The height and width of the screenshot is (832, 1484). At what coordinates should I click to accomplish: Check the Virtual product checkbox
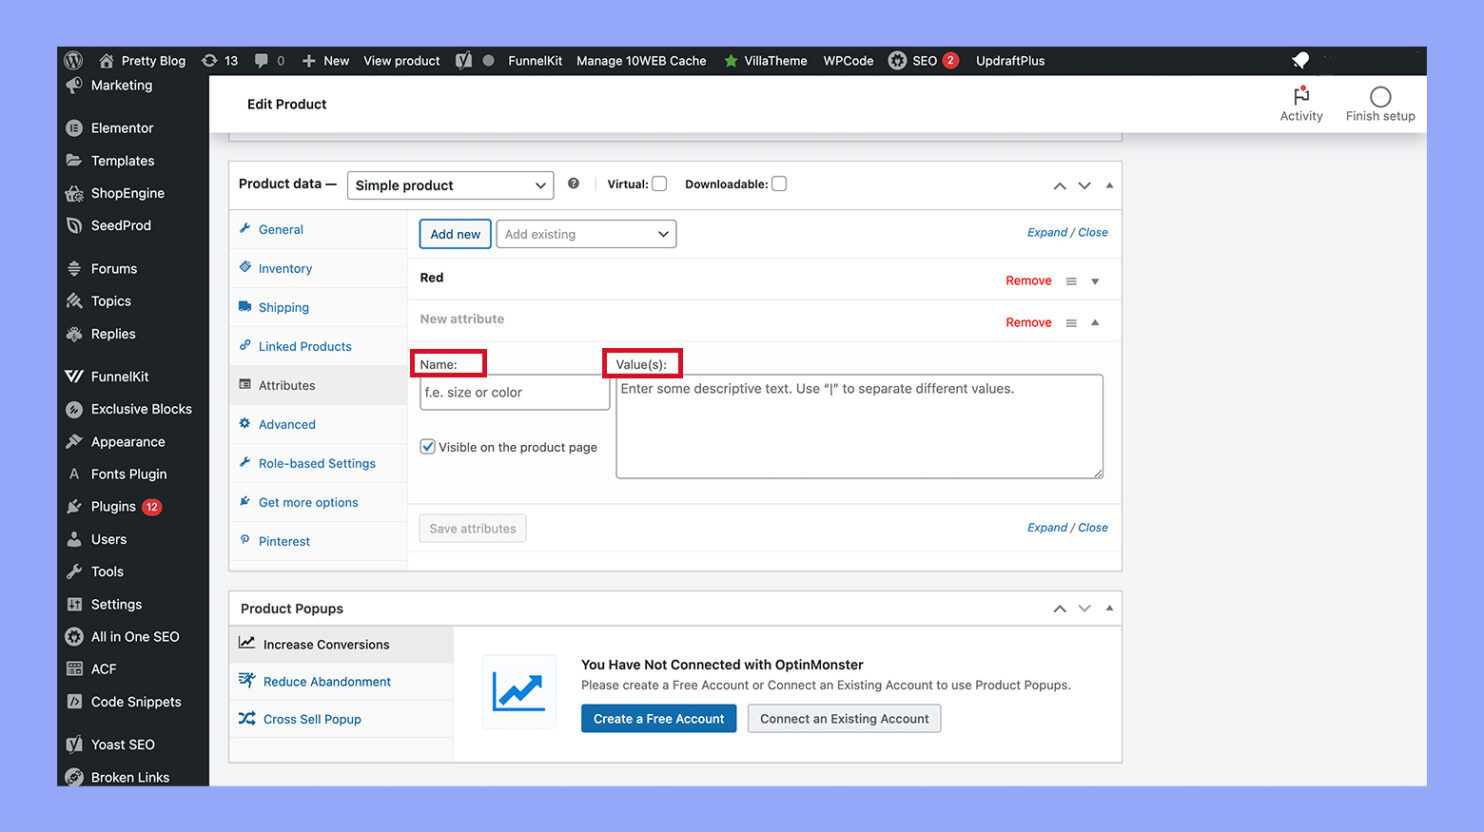(659, 183)
